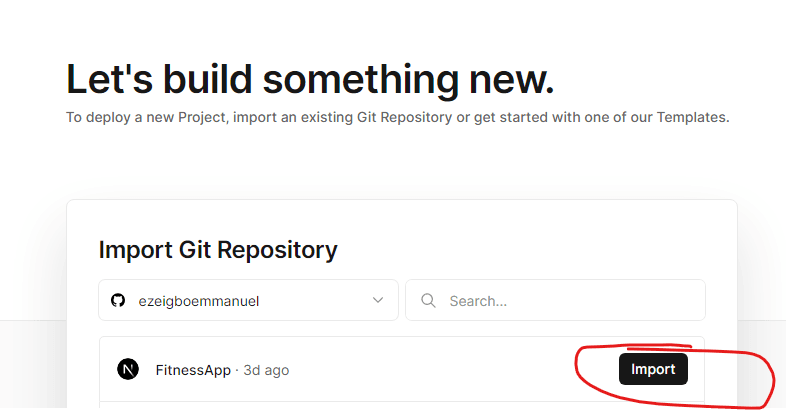Click the "Search..." placeholder text
786x410 pixels.
click(478, 300)
